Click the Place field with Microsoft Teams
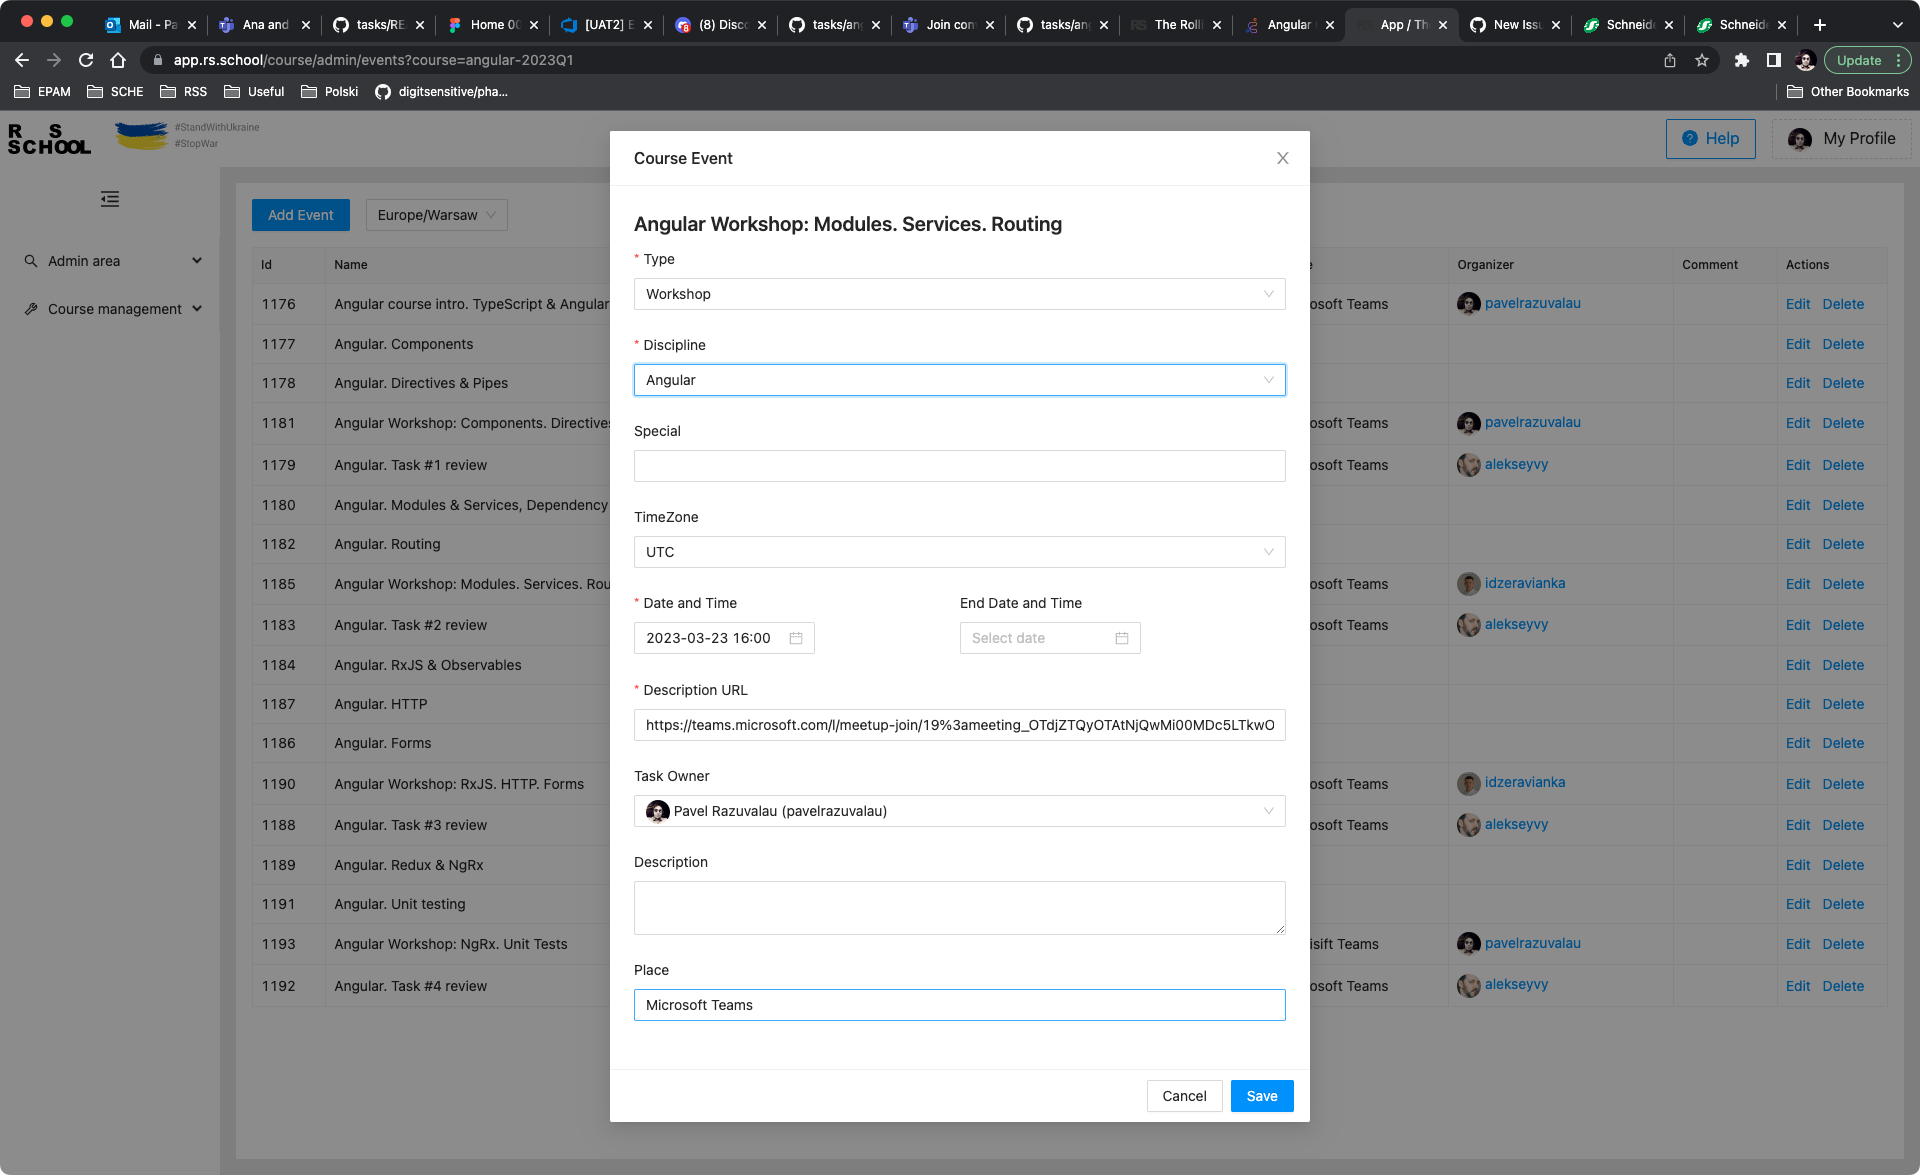Screen dimensions: 1920x1175 click(959, 1005)
